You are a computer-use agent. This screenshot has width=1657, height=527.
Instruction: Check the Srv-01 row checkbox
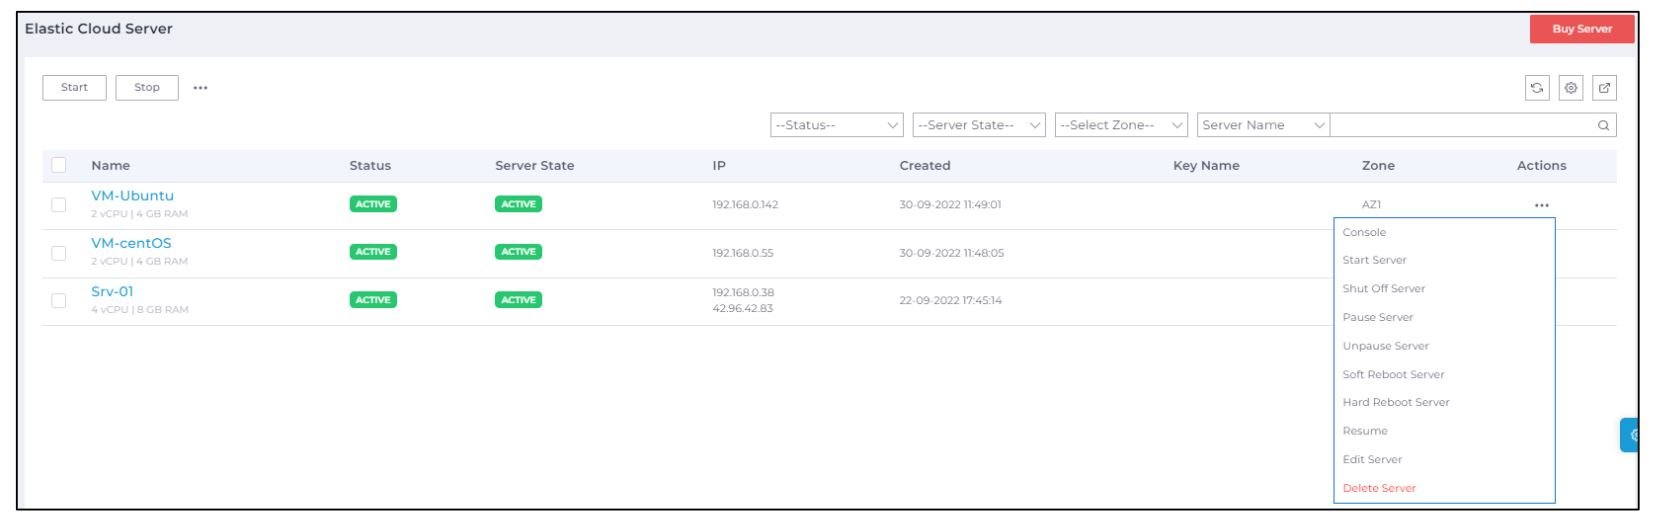59,301
